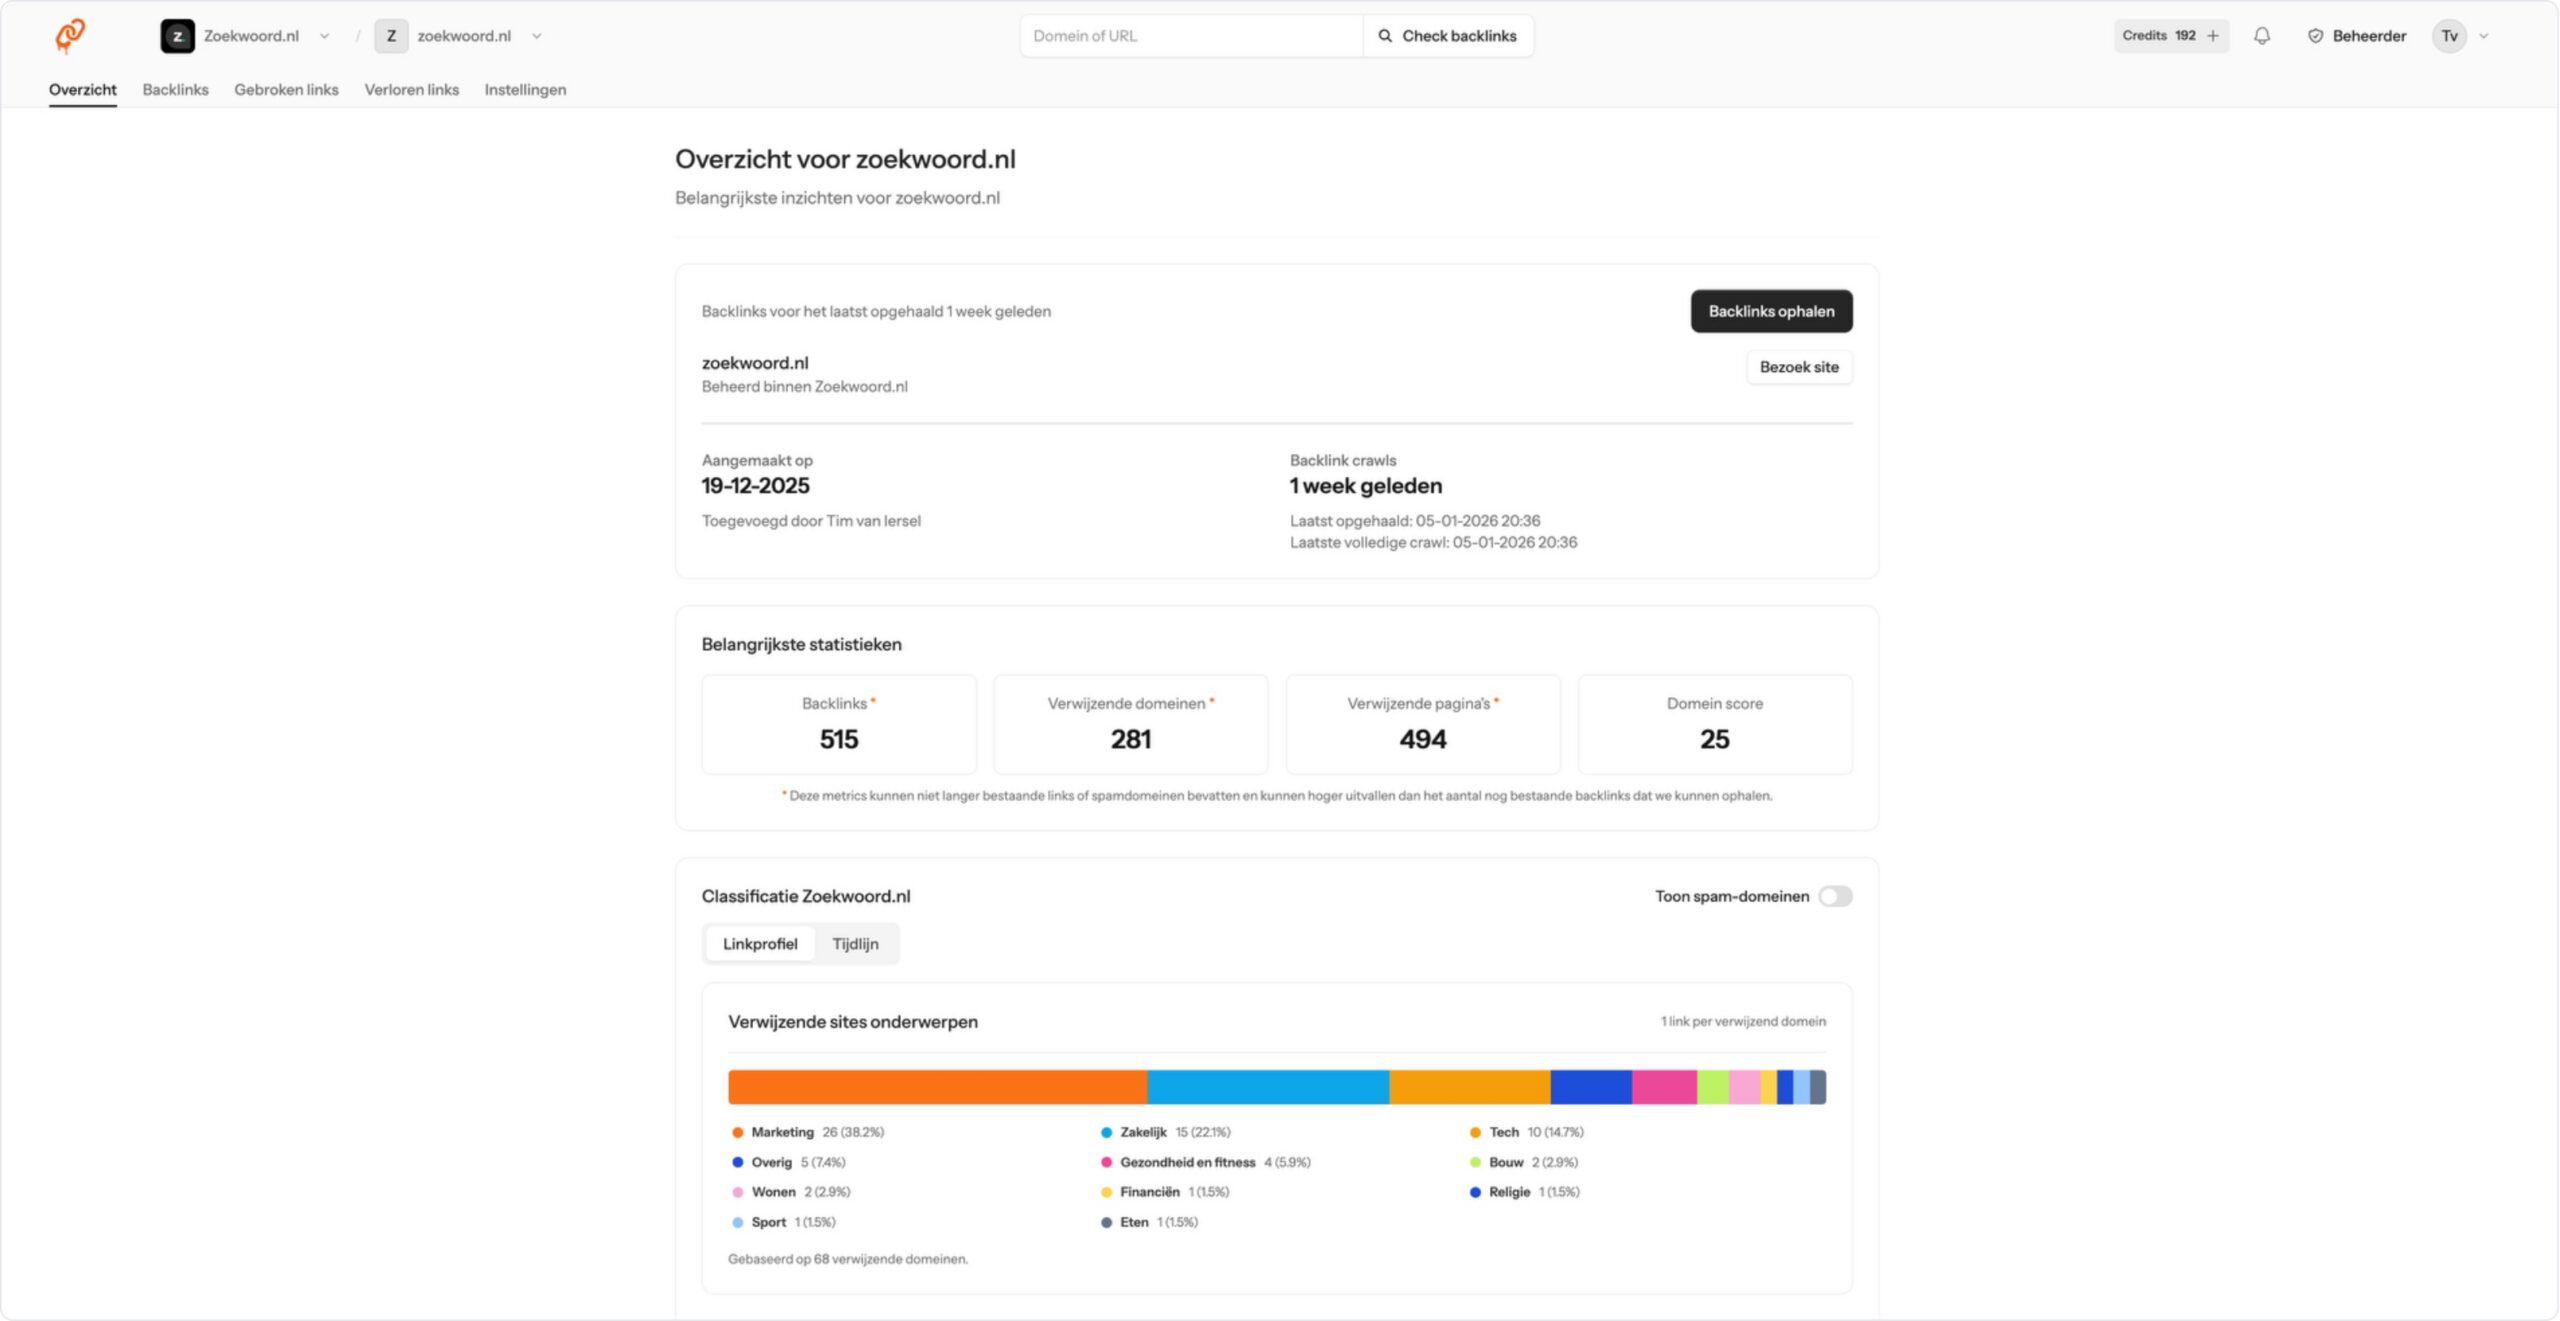This screenshot has height=1321, width=2560.
Task: Click the Beheerder shield icon
Action: 2314,36
